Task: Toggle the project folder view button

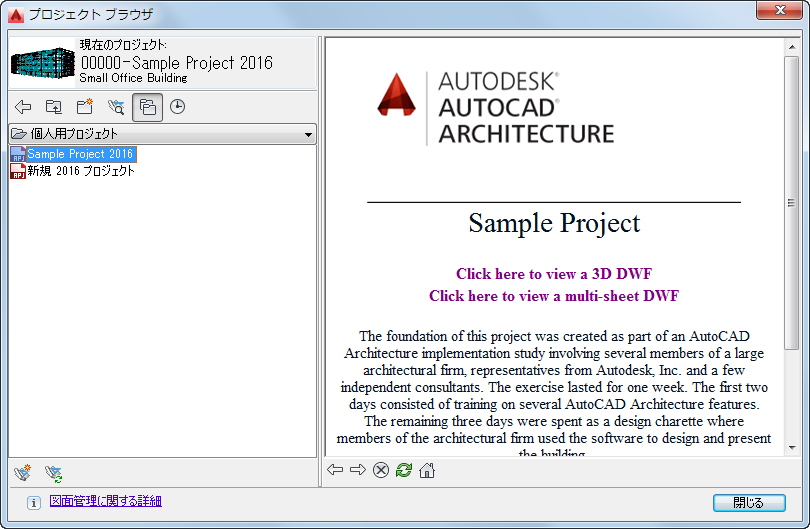Action: tap(147, 107)
